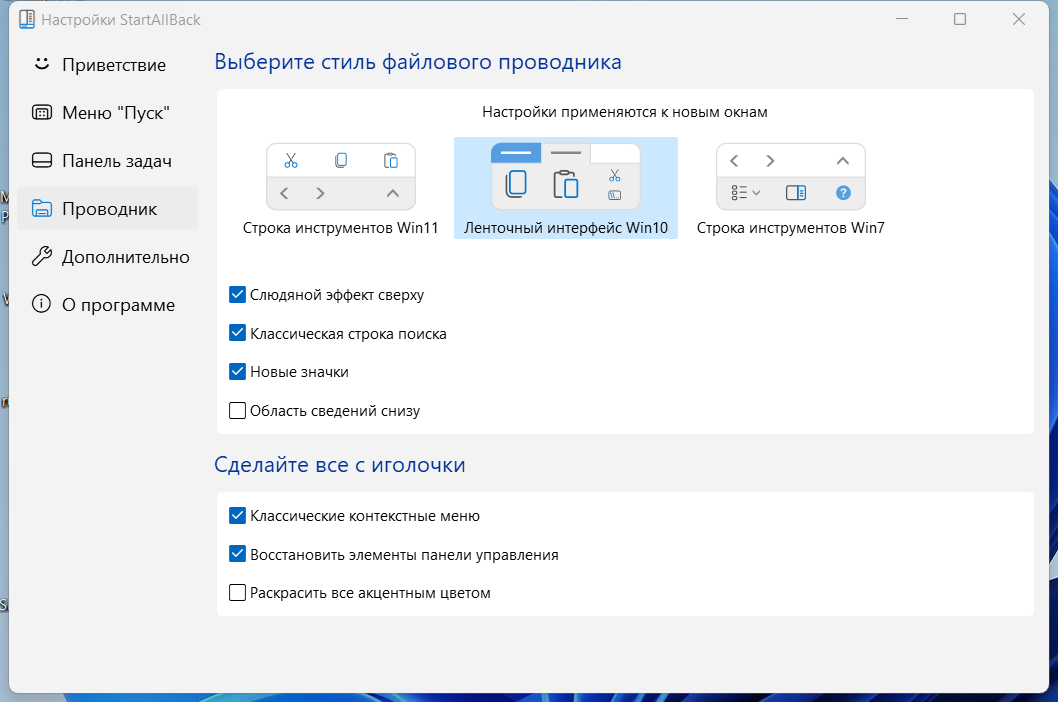The image size is (1058, 702).
Task: Click the Ленточный интерфейс Win10 label
Action: click(x=565, y=228)
